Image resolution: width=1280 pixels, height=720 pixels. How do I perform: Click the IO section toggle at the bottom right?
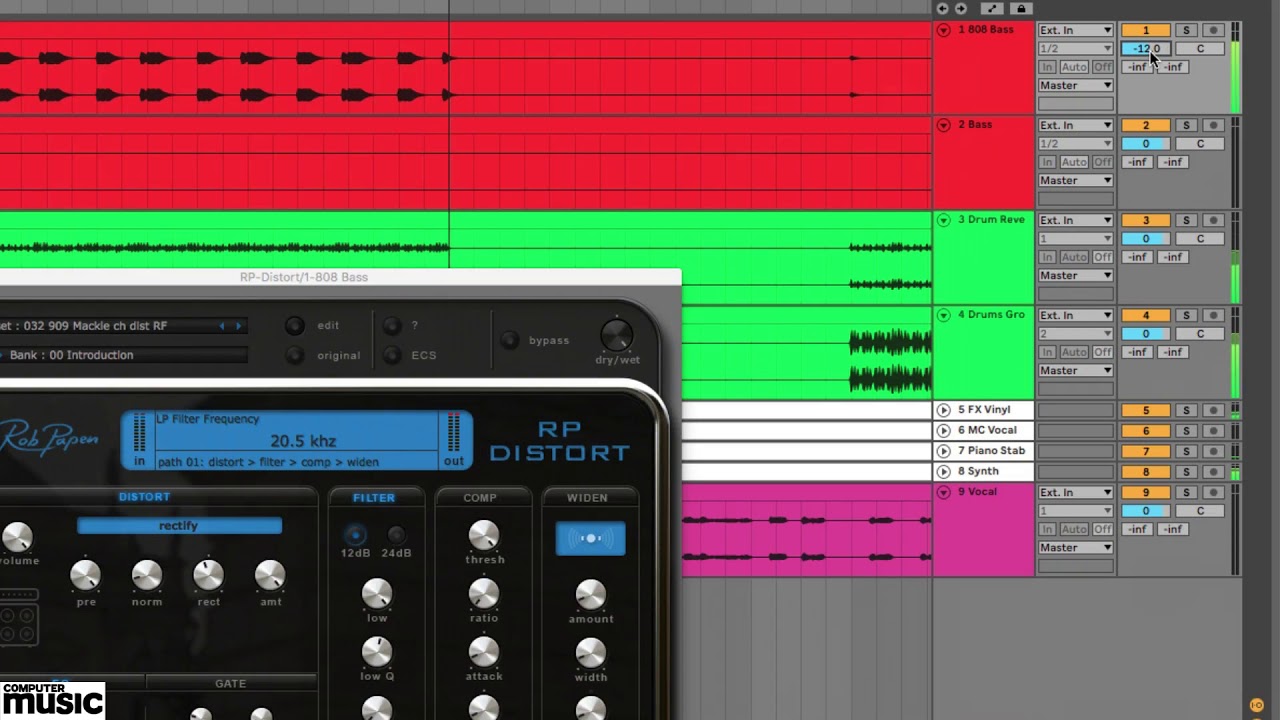pos(1257,705)
